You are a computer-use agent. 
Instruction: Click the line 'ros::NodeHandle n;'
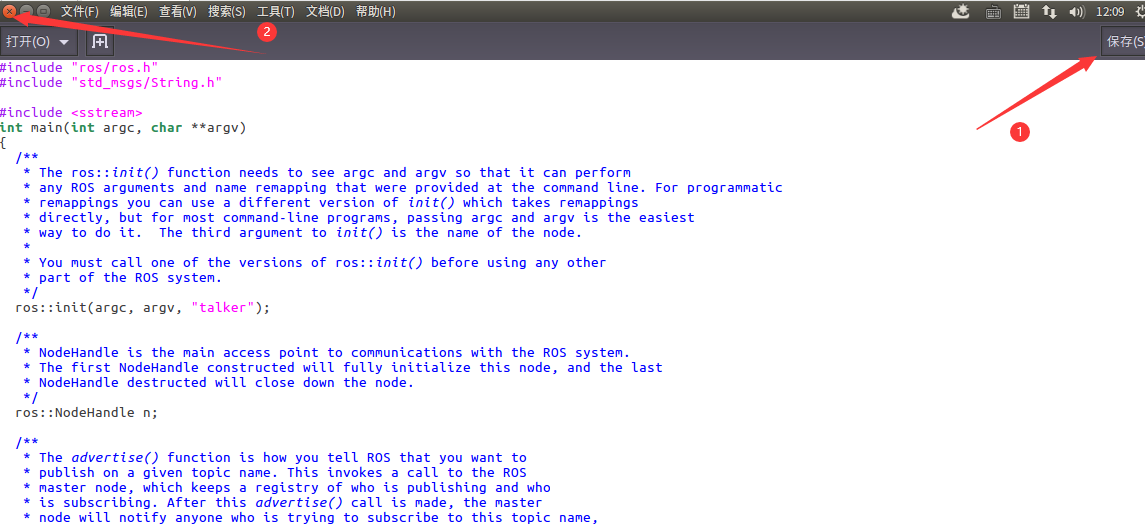86,412
